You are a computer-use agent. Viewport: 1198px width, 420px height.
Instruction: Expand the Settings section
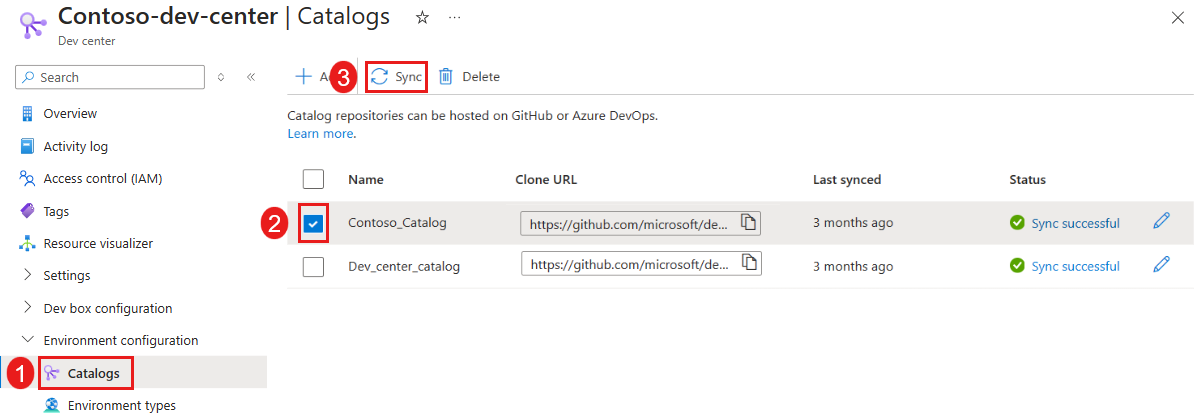coord(27,275)
